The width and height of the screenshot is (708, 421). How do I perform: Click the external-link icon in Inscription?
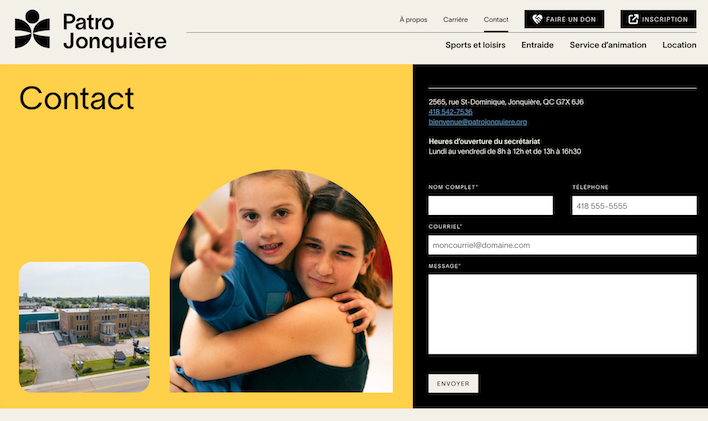point(633,19)
